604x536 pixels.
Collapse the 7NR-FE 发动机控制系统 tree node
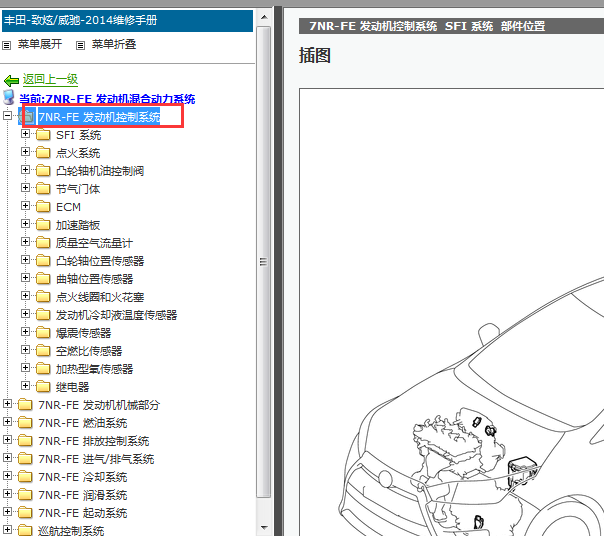coord(7,115)
